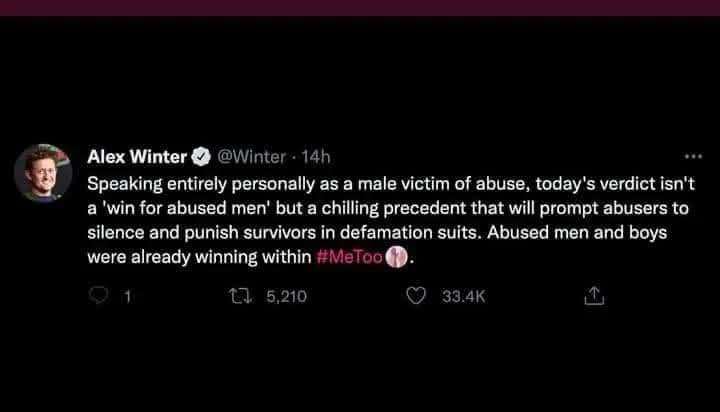Screen dimensions: 720x412
Task: Follow the #MeToo hashtag link
Action: [x=349, y=257]
